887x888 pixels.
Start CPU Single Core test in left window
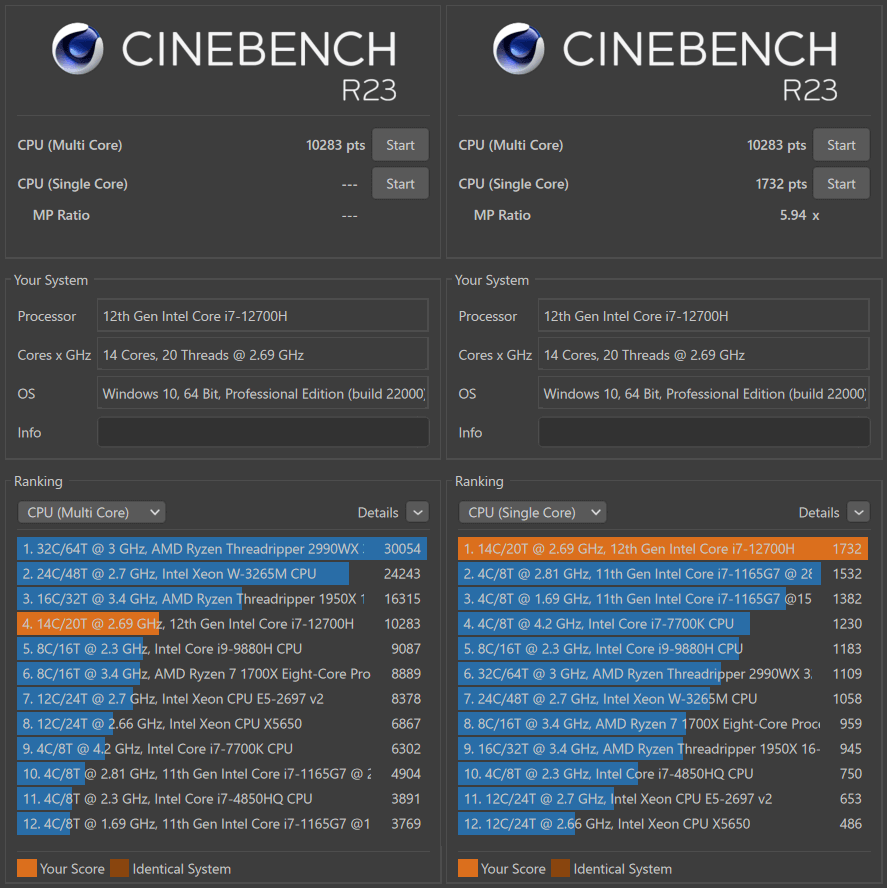(x=400, y=183)
